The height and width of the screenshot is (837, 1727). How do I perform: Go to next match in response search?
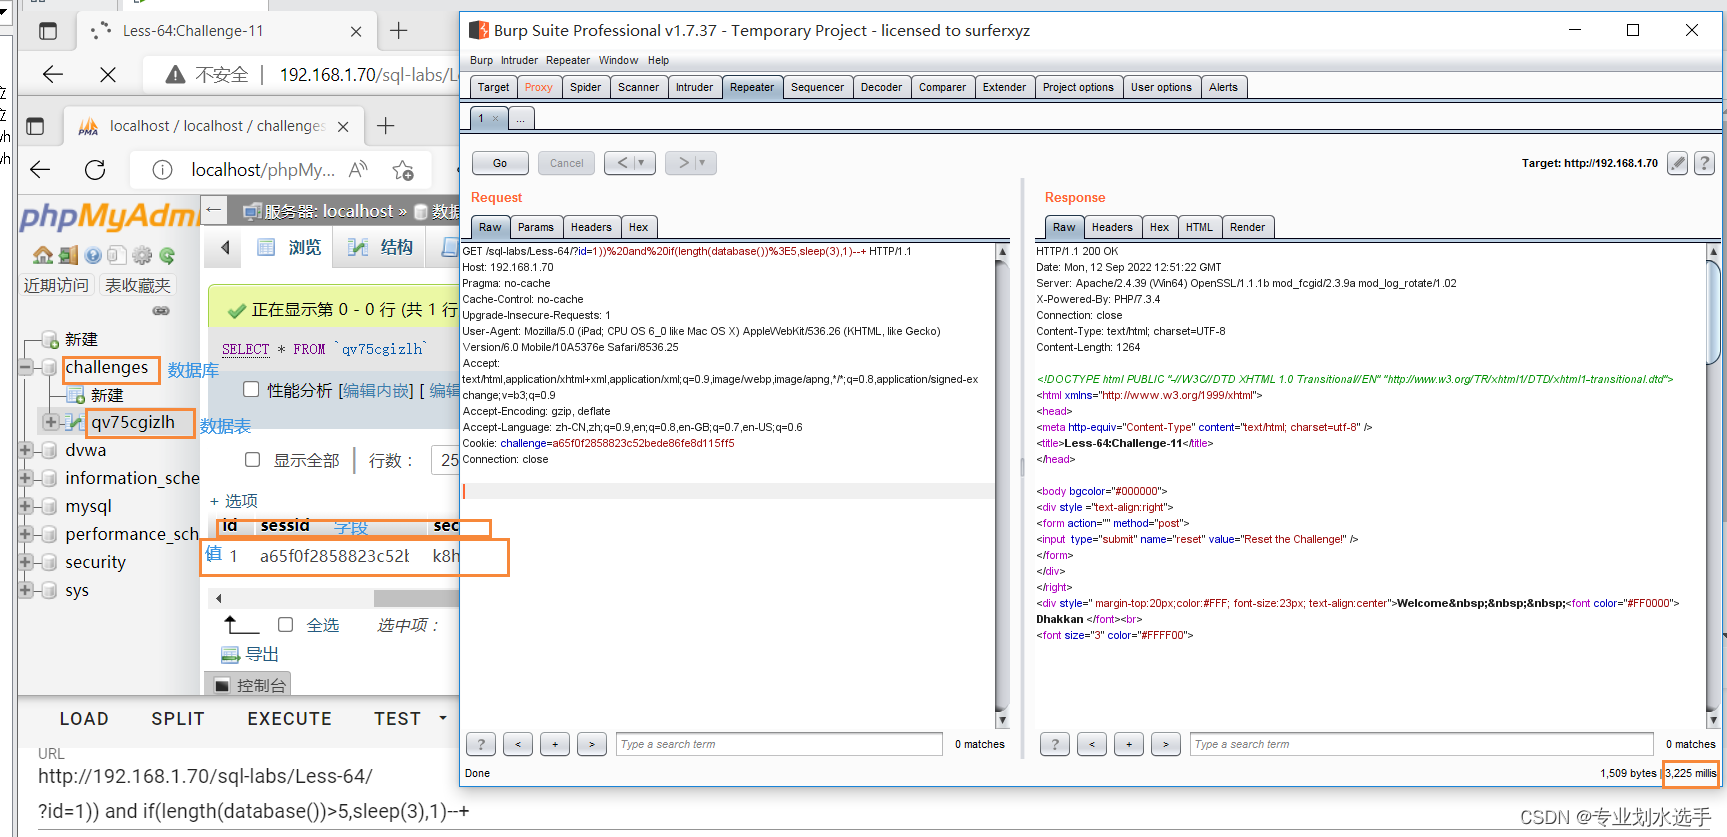point(1166,744)
